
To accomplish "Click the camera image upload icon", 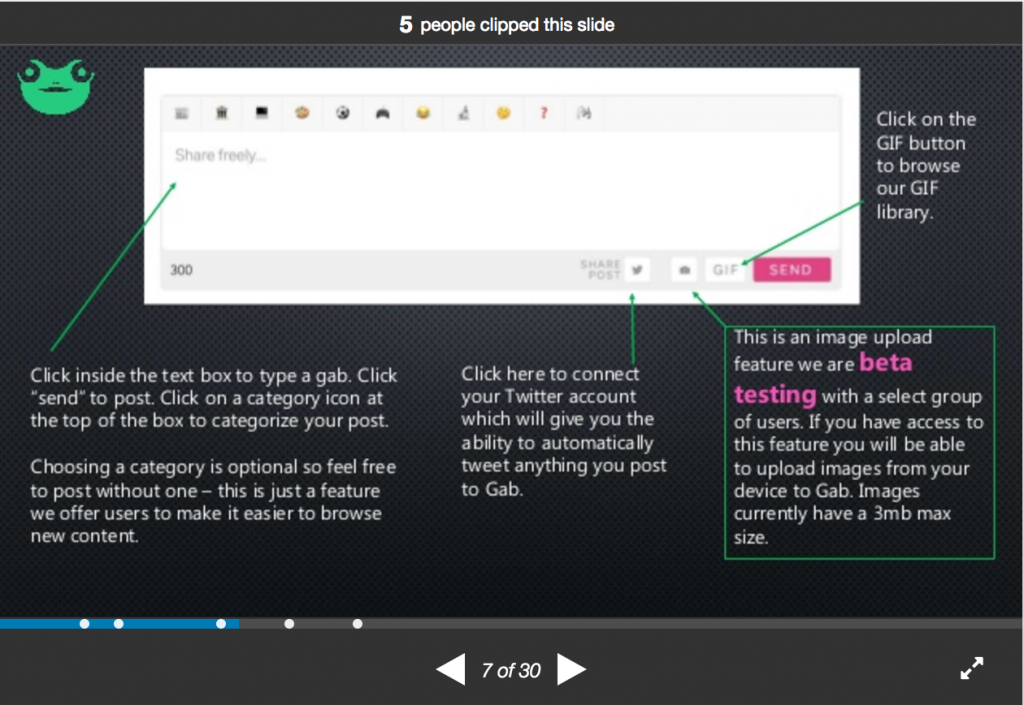I will coord(684,270).
